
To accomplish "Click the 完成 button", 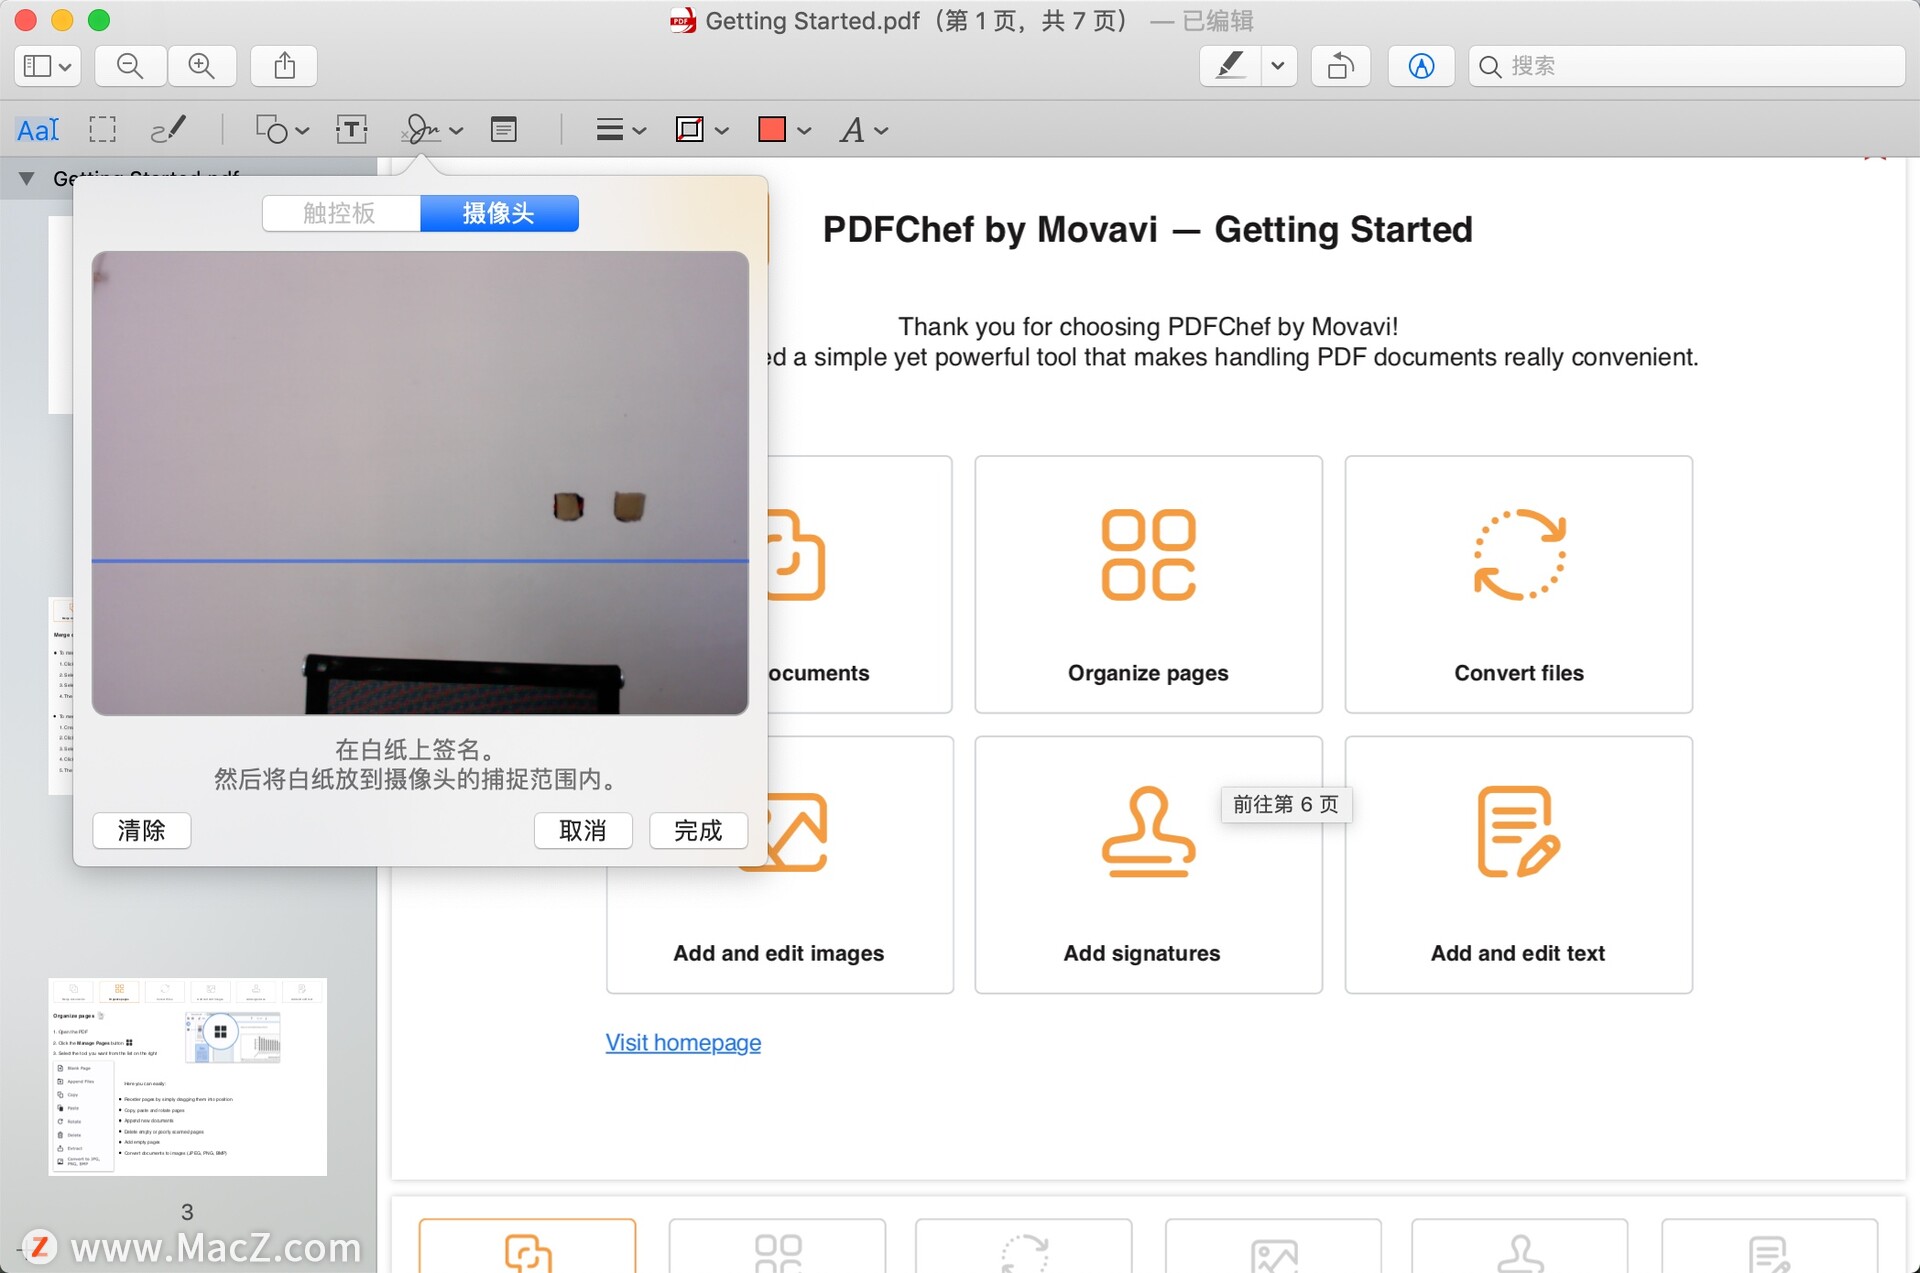I will click(698, 831).
